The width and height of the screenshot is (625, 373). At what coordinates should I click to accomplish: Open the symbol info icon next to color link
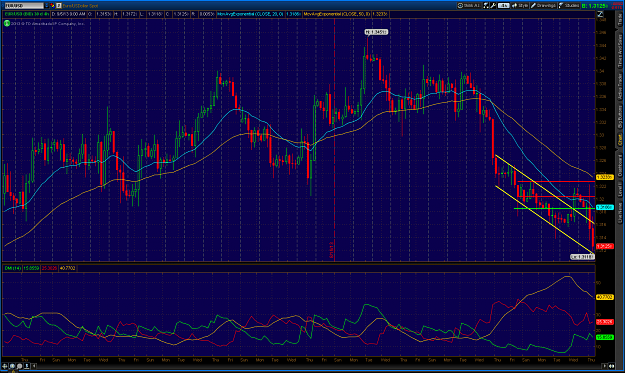coord(59,6)
